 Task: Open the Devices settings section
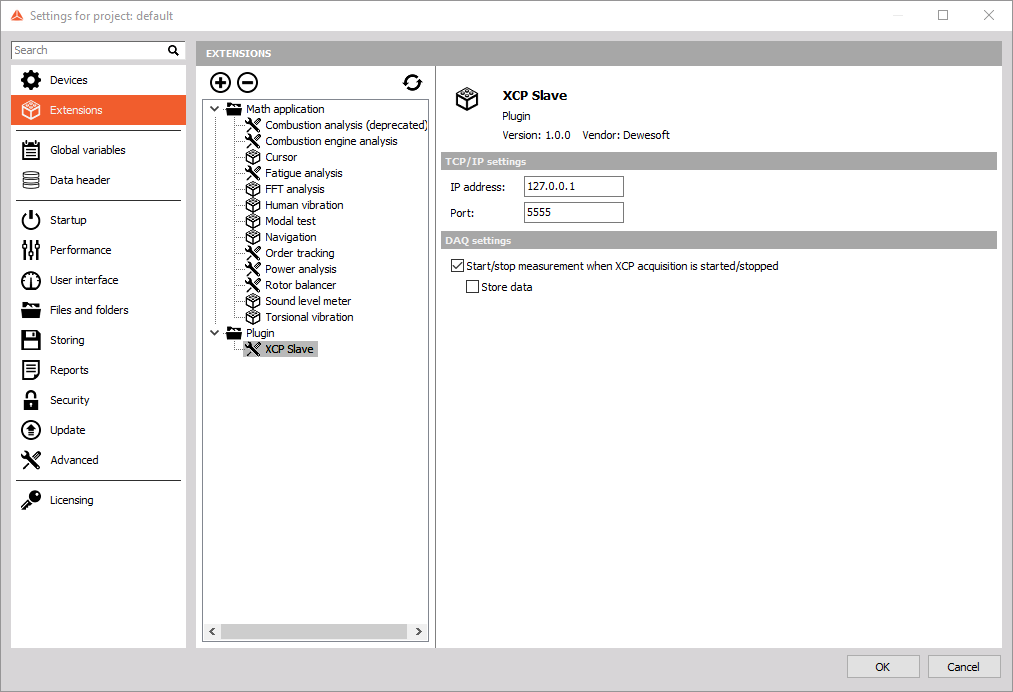pyautogui.click(x=98, y=80)
